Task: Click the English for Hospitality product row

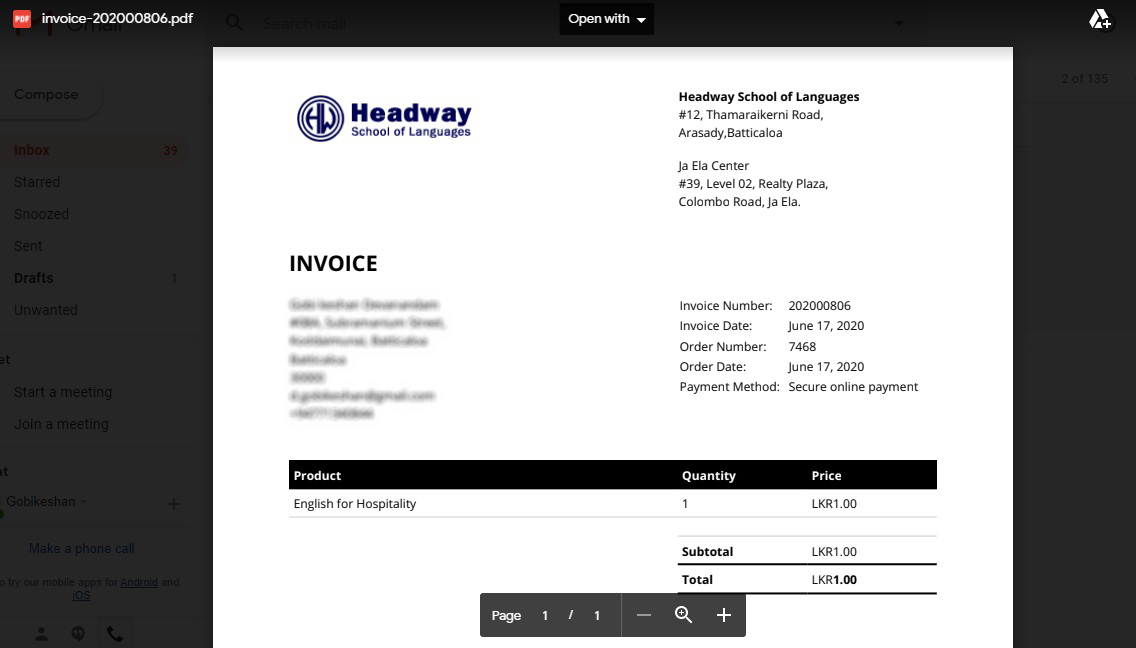Action: tap(612, 504)
